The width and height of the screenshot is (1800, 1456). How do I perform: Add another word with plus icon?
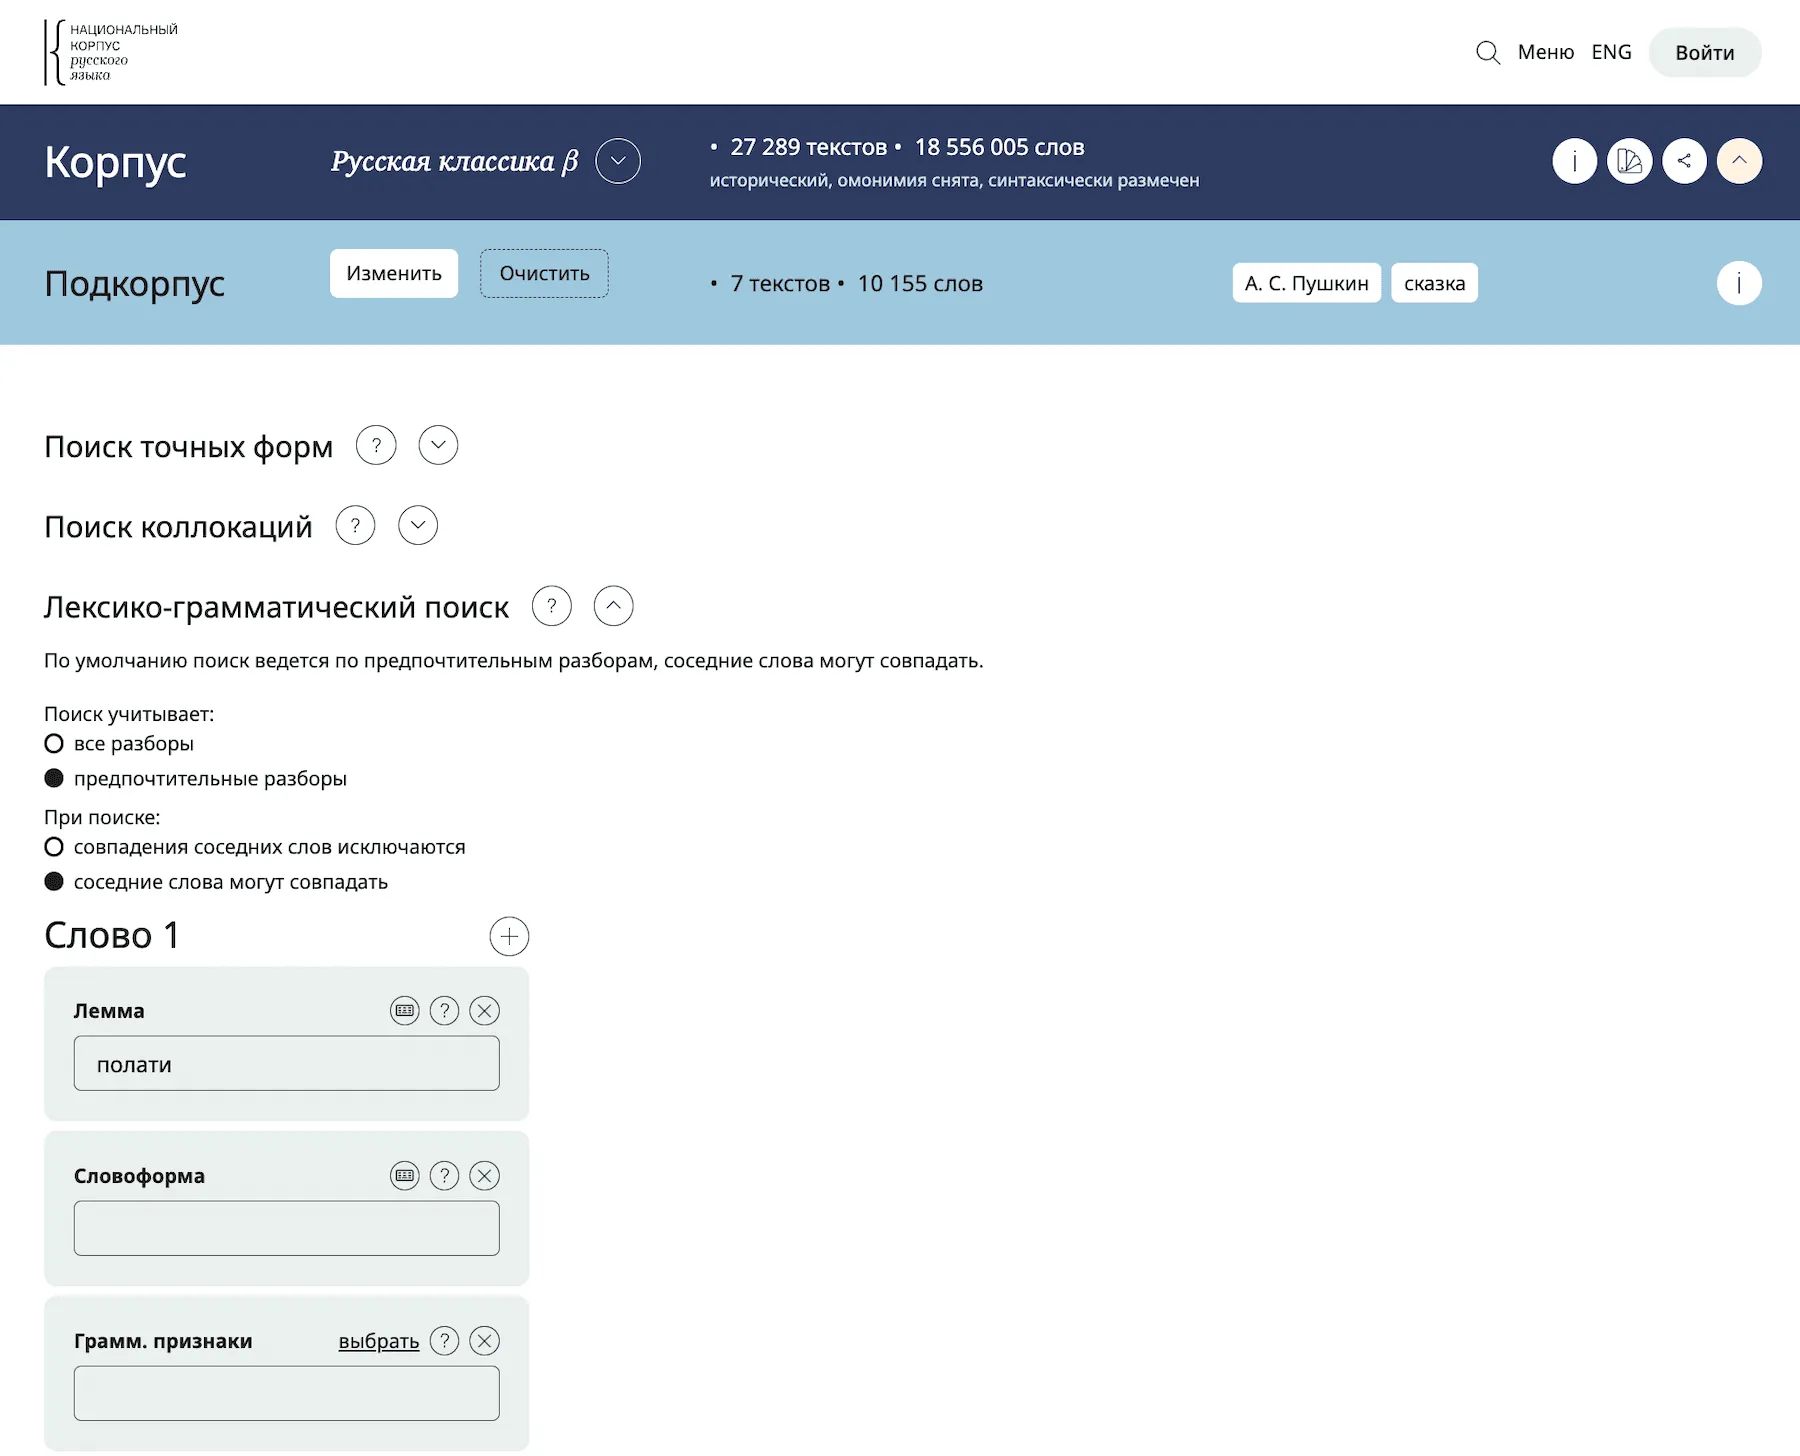pos(509,936)
